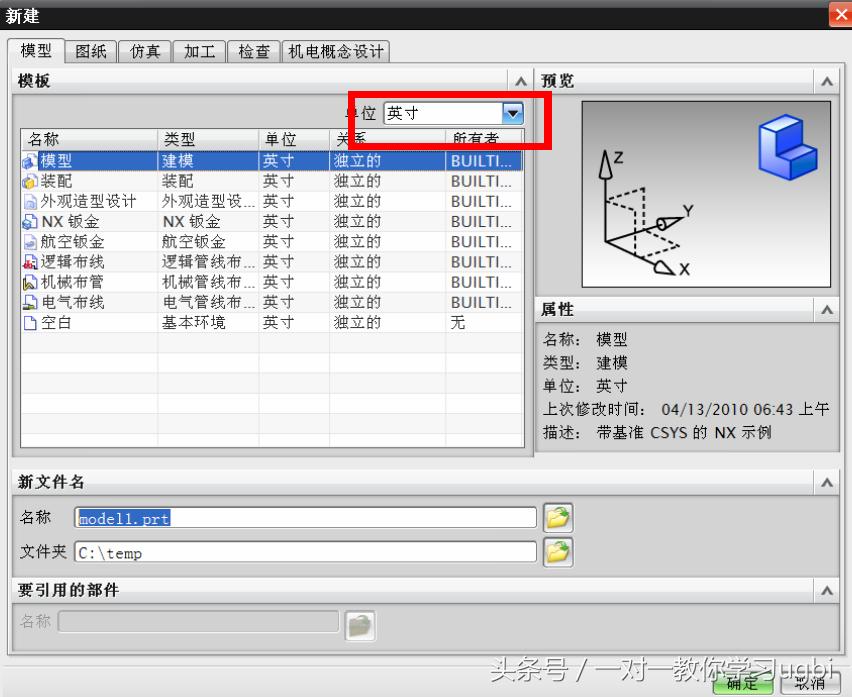The width and height of the screenshot is (852, 697).
Task: Click inside the model1.prt name field
Action: (x=300, y=517)
